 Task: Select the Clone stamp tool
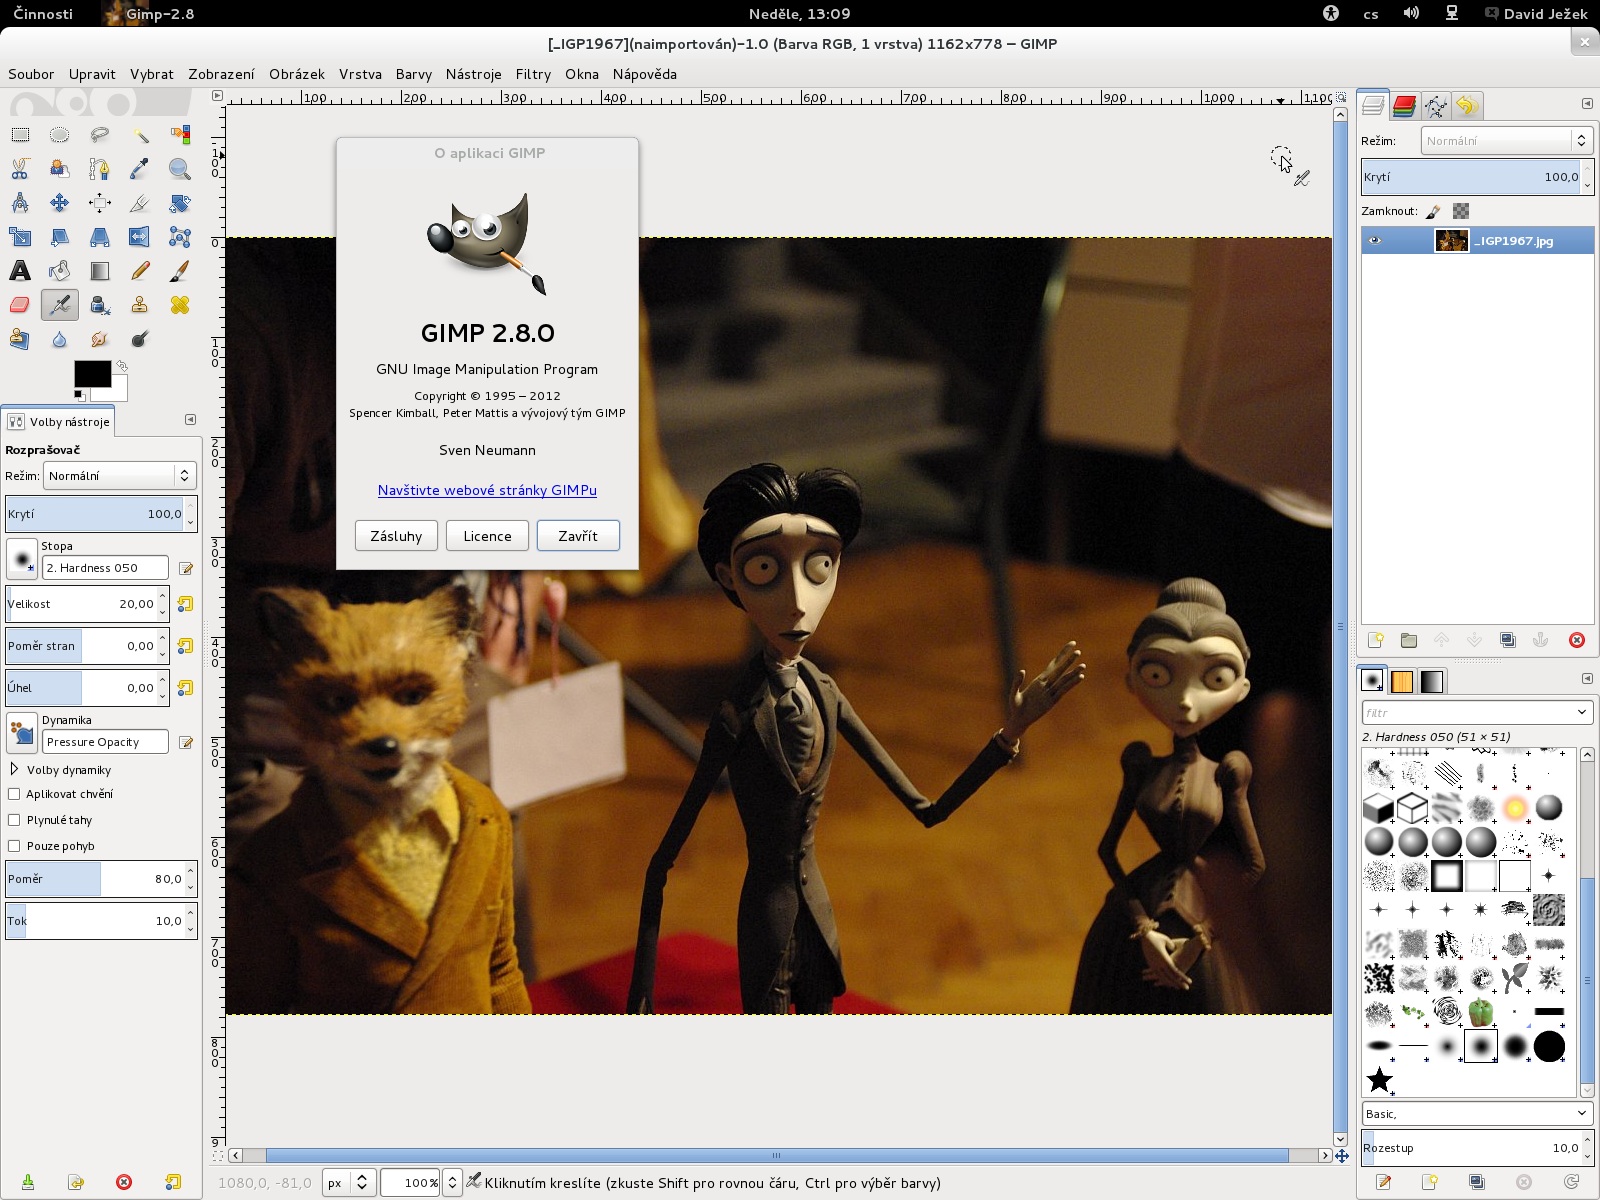click(x=140, y=305)
